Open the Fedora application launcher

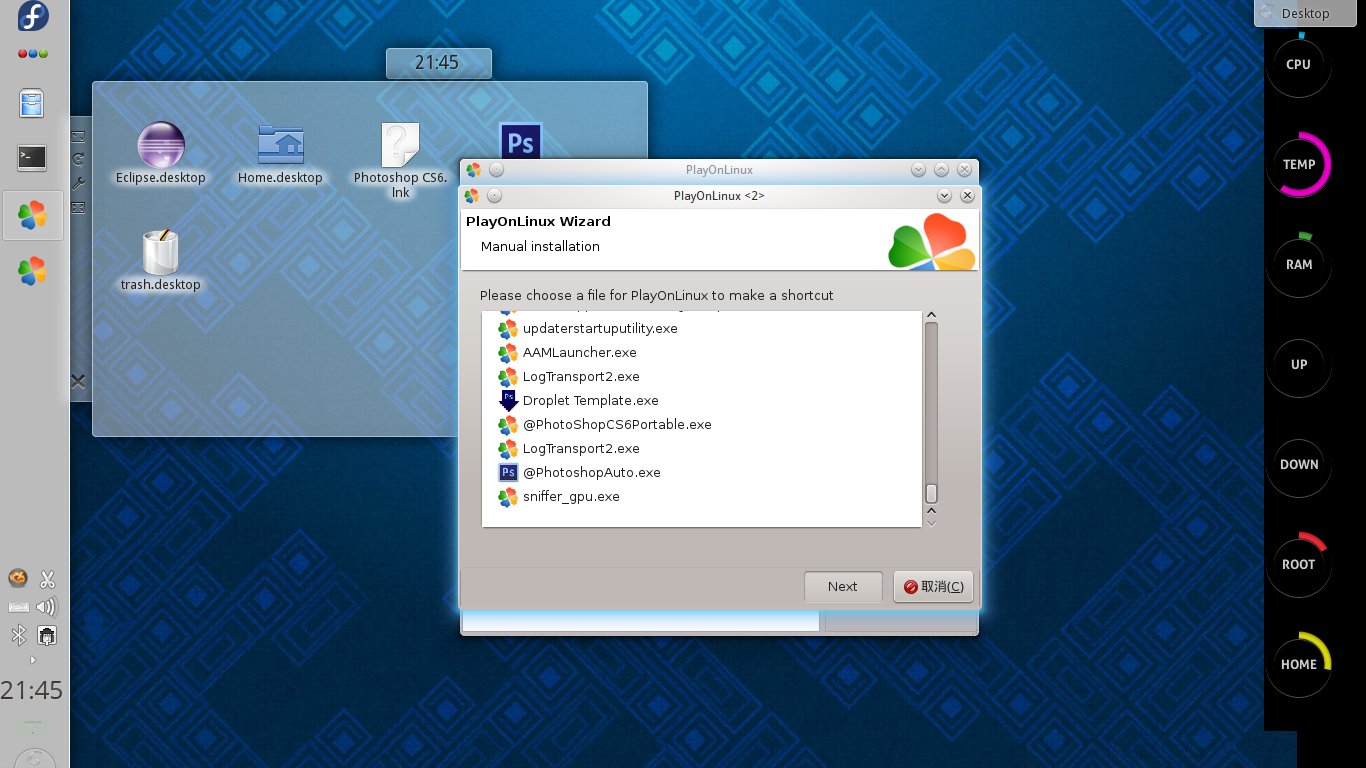(x=33, y=17)
